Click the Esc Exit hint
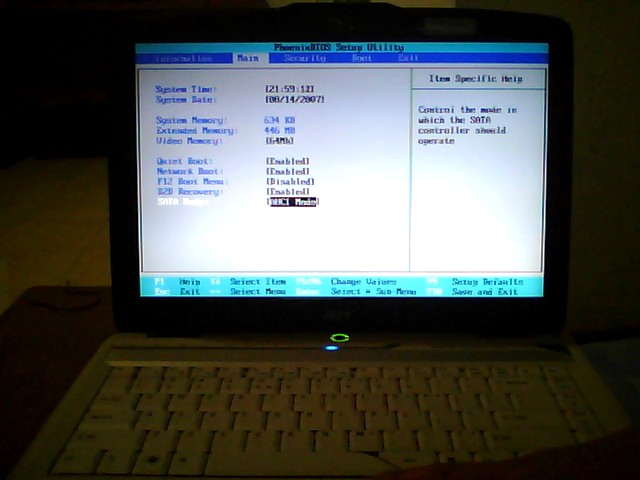 coord(178,292)
